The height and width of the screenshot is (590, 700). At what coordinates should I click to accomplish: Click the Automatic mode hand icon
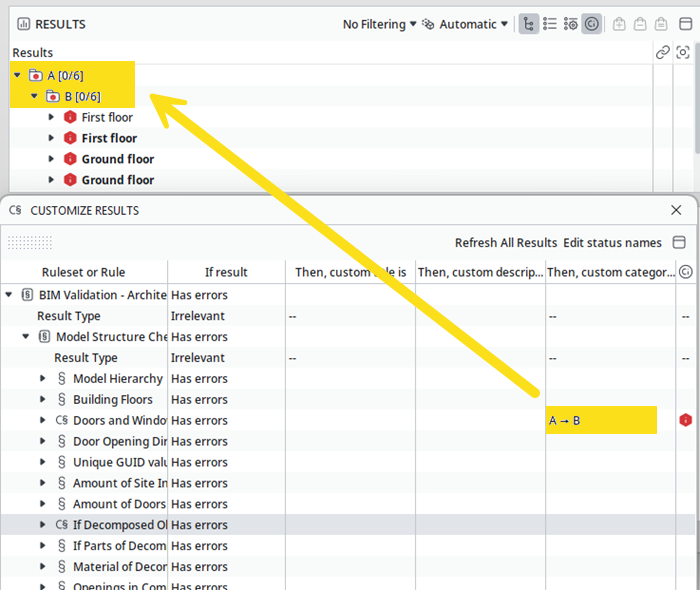[x=428, y=24]
